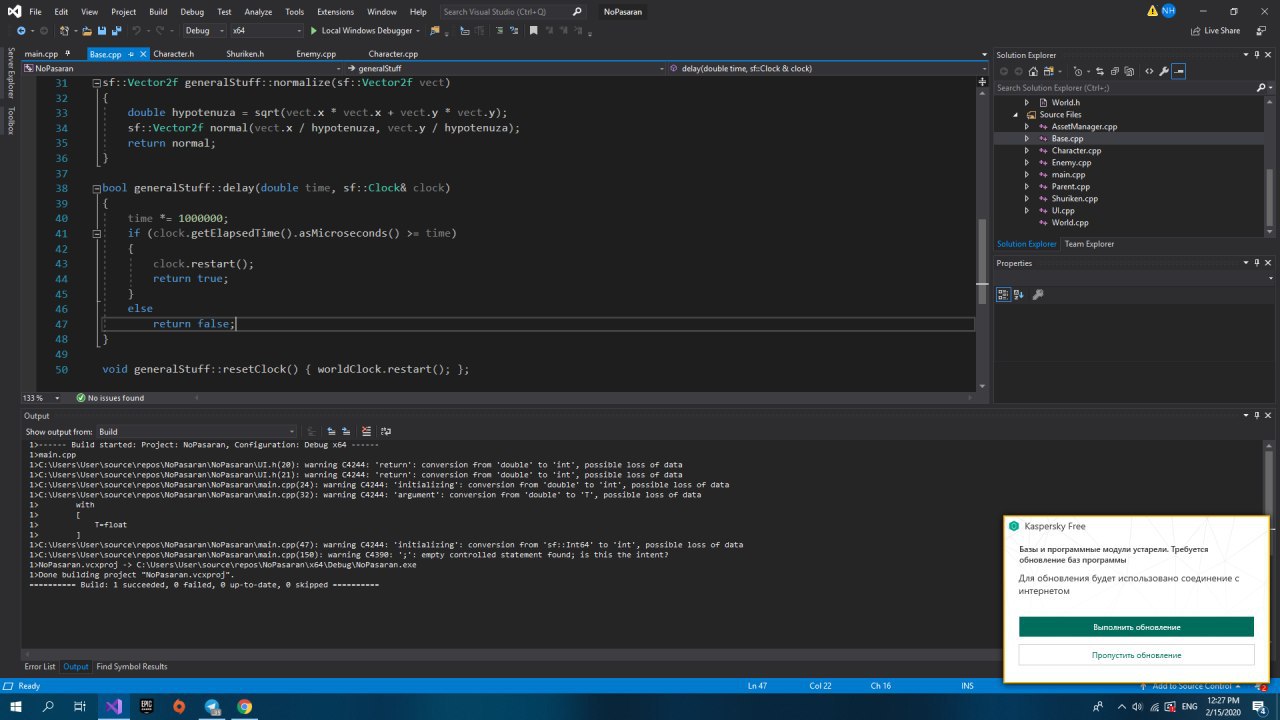Click the NH account badge
This screenshot has width=1280, height=720.
(x=1168, y=11)
